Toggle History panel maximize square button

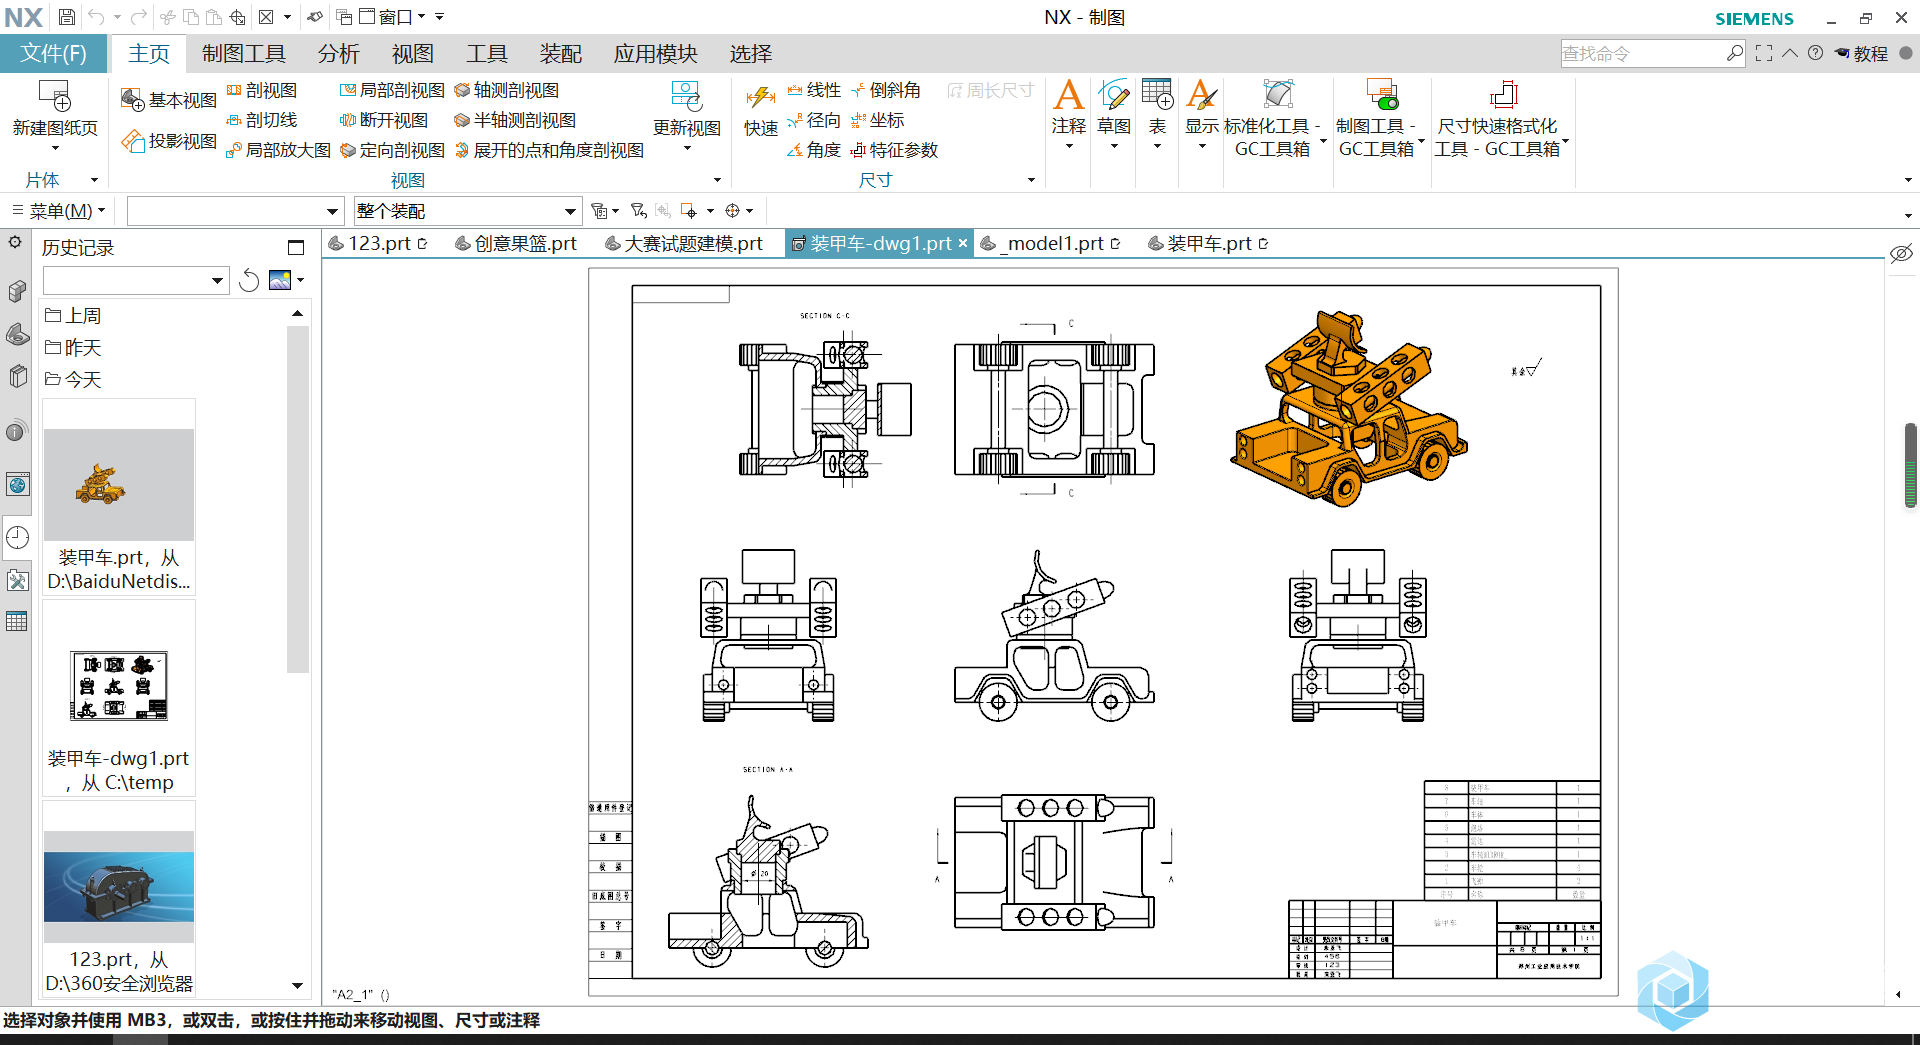pyautogui.click(x=295, y=247)
